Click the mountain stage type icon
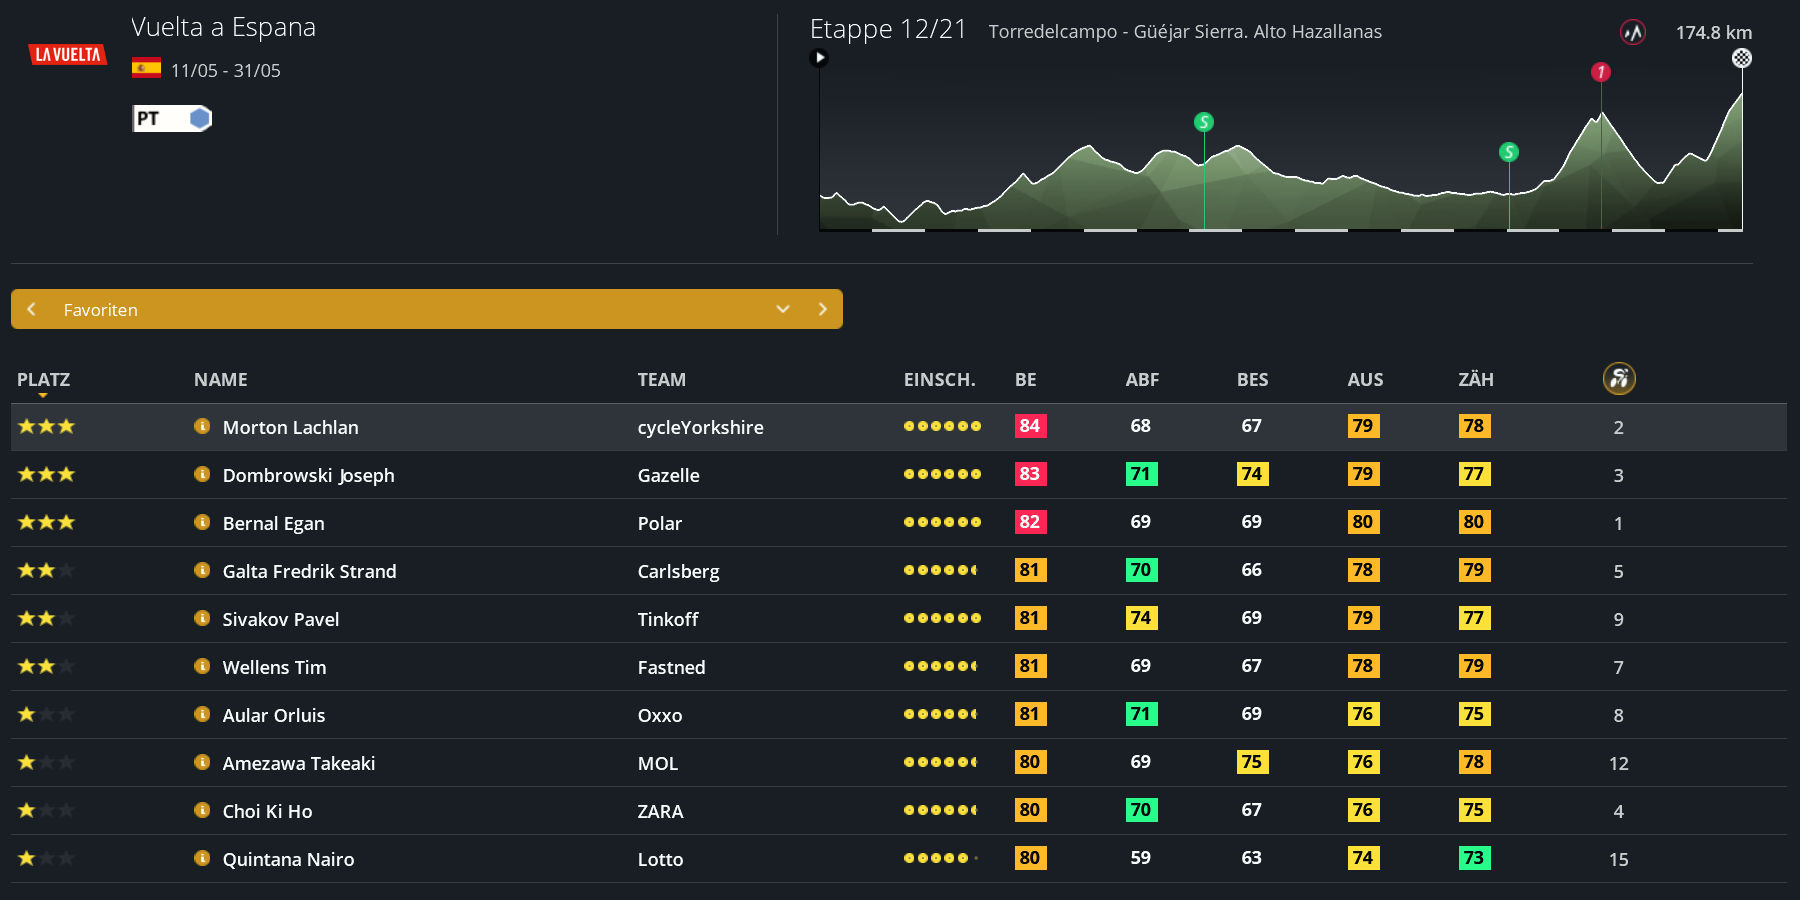Viewport: 1800px width, 900px height. point(1632,33)
